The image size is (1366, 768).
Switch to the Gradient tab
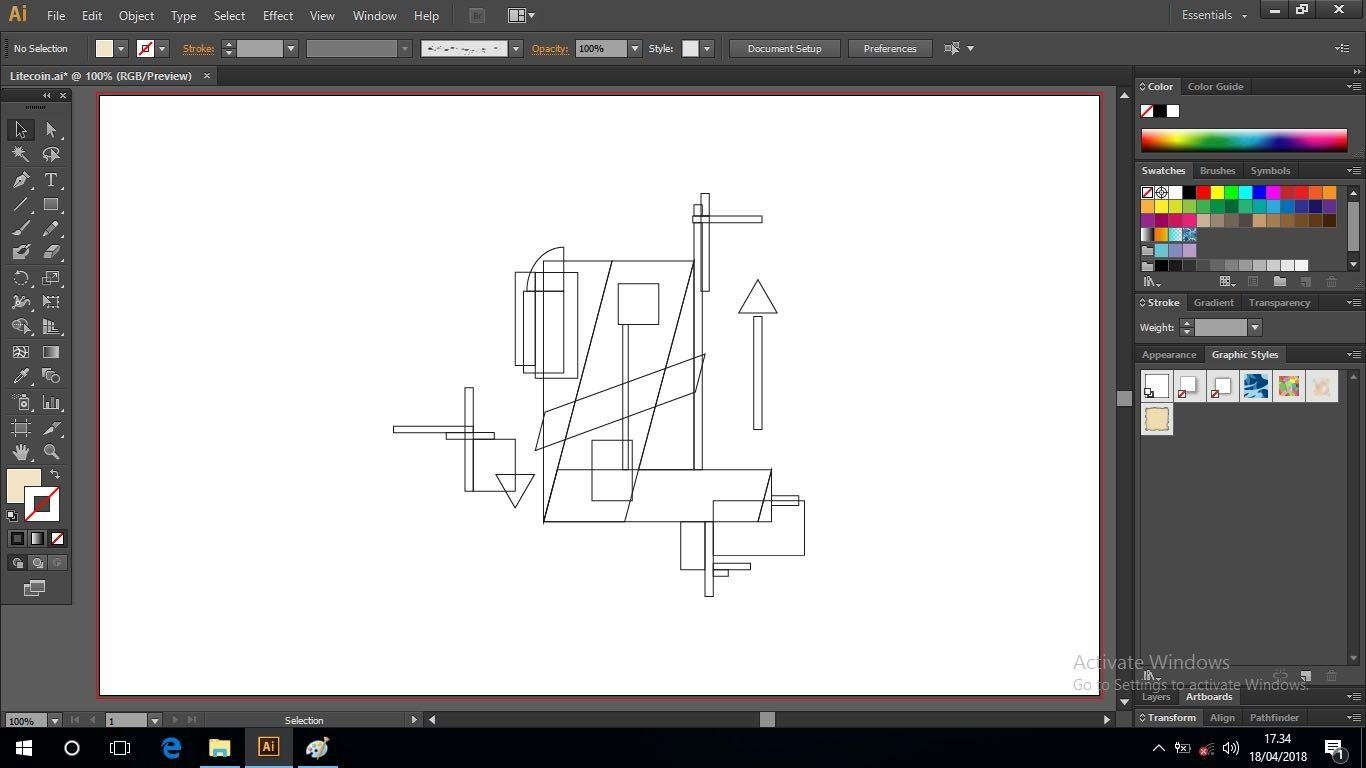coord(1213,302)
